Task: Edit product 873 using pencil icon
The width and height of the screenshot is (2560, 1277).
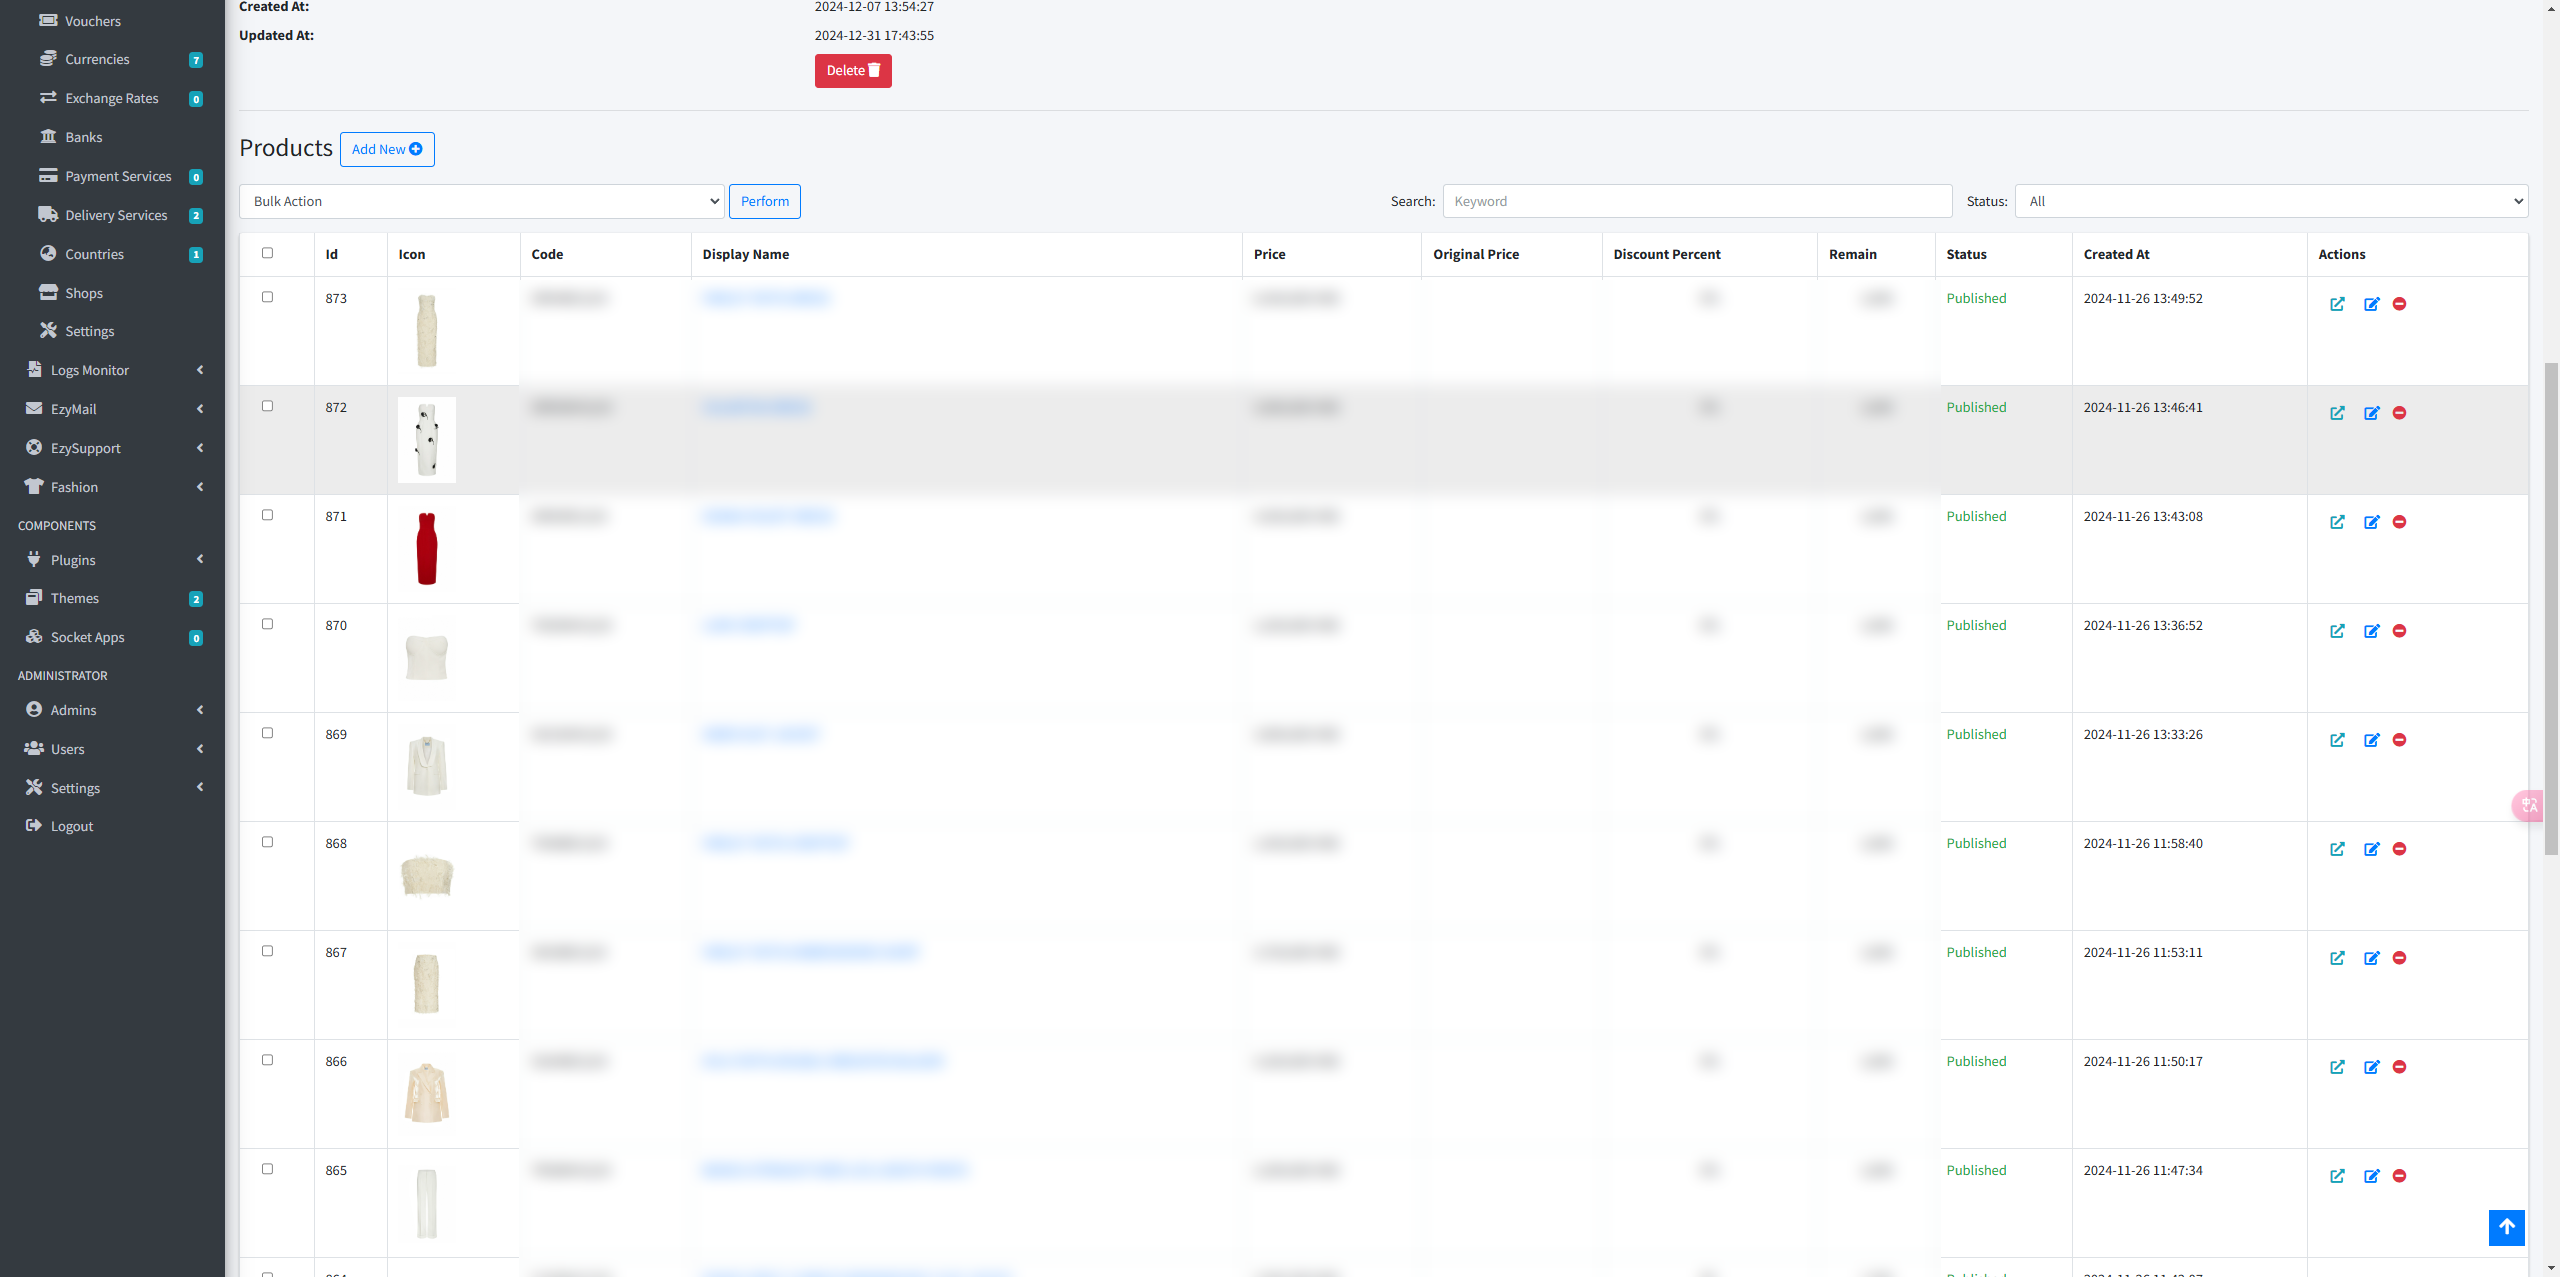Action: 2371,304
